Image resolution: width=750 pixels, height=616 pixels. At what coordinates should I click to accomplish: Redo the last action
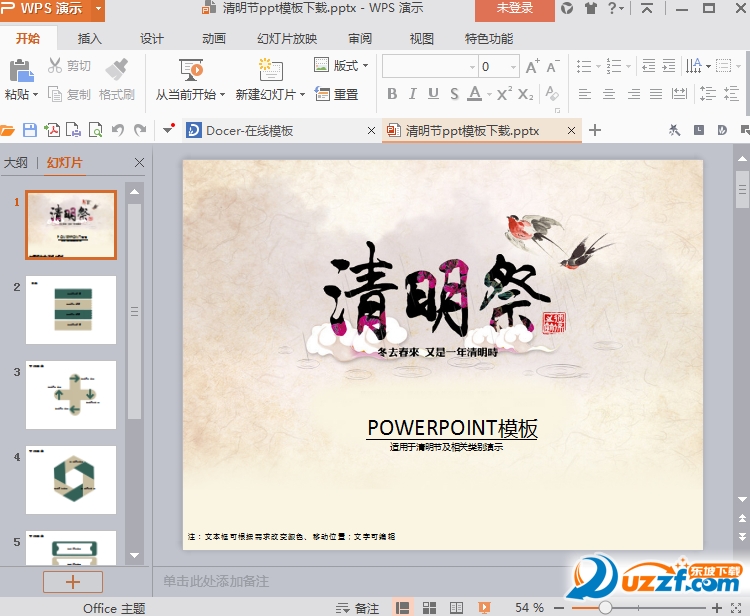point(140,130)
